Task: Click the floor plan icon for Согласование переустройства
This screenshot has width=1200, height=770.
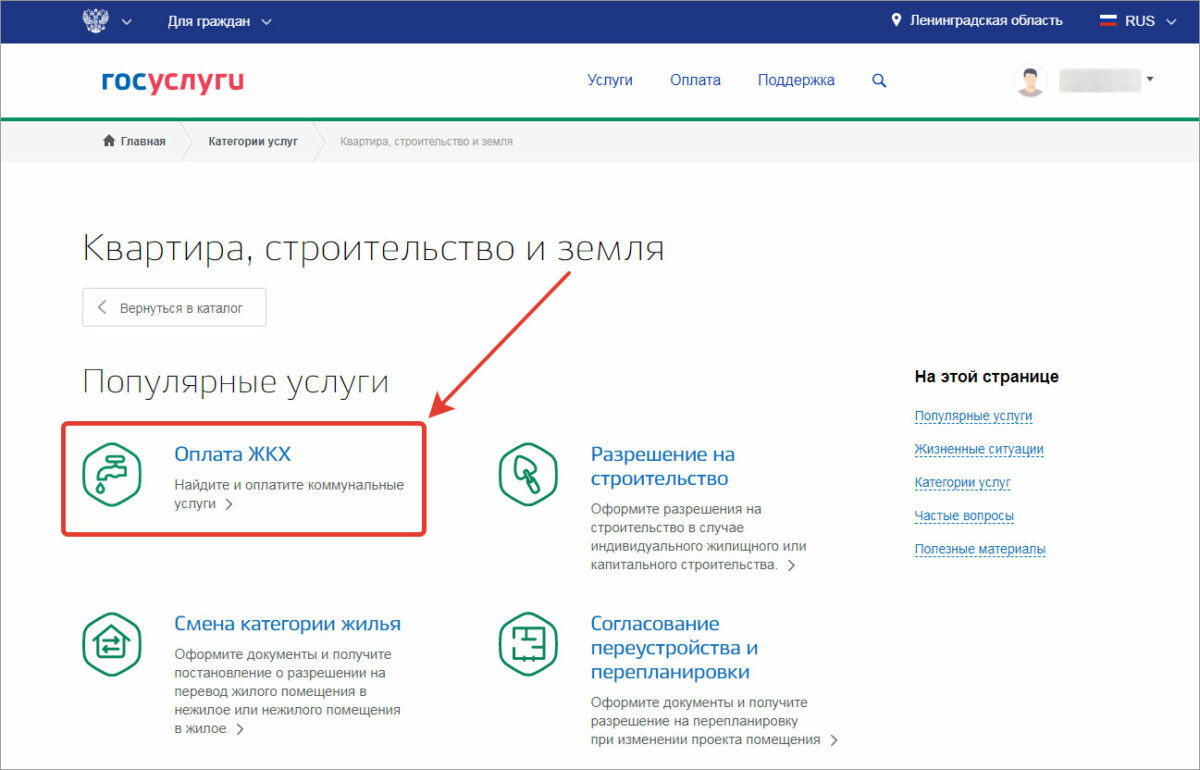Action: 528,643
